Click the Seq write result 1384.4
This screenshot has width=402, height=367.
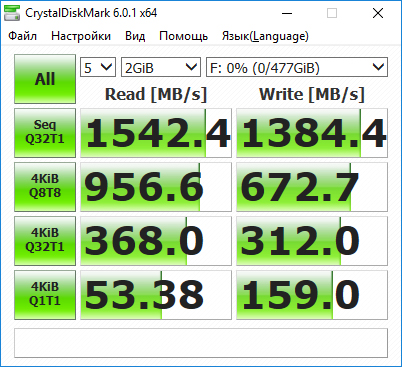coord(312,133)
